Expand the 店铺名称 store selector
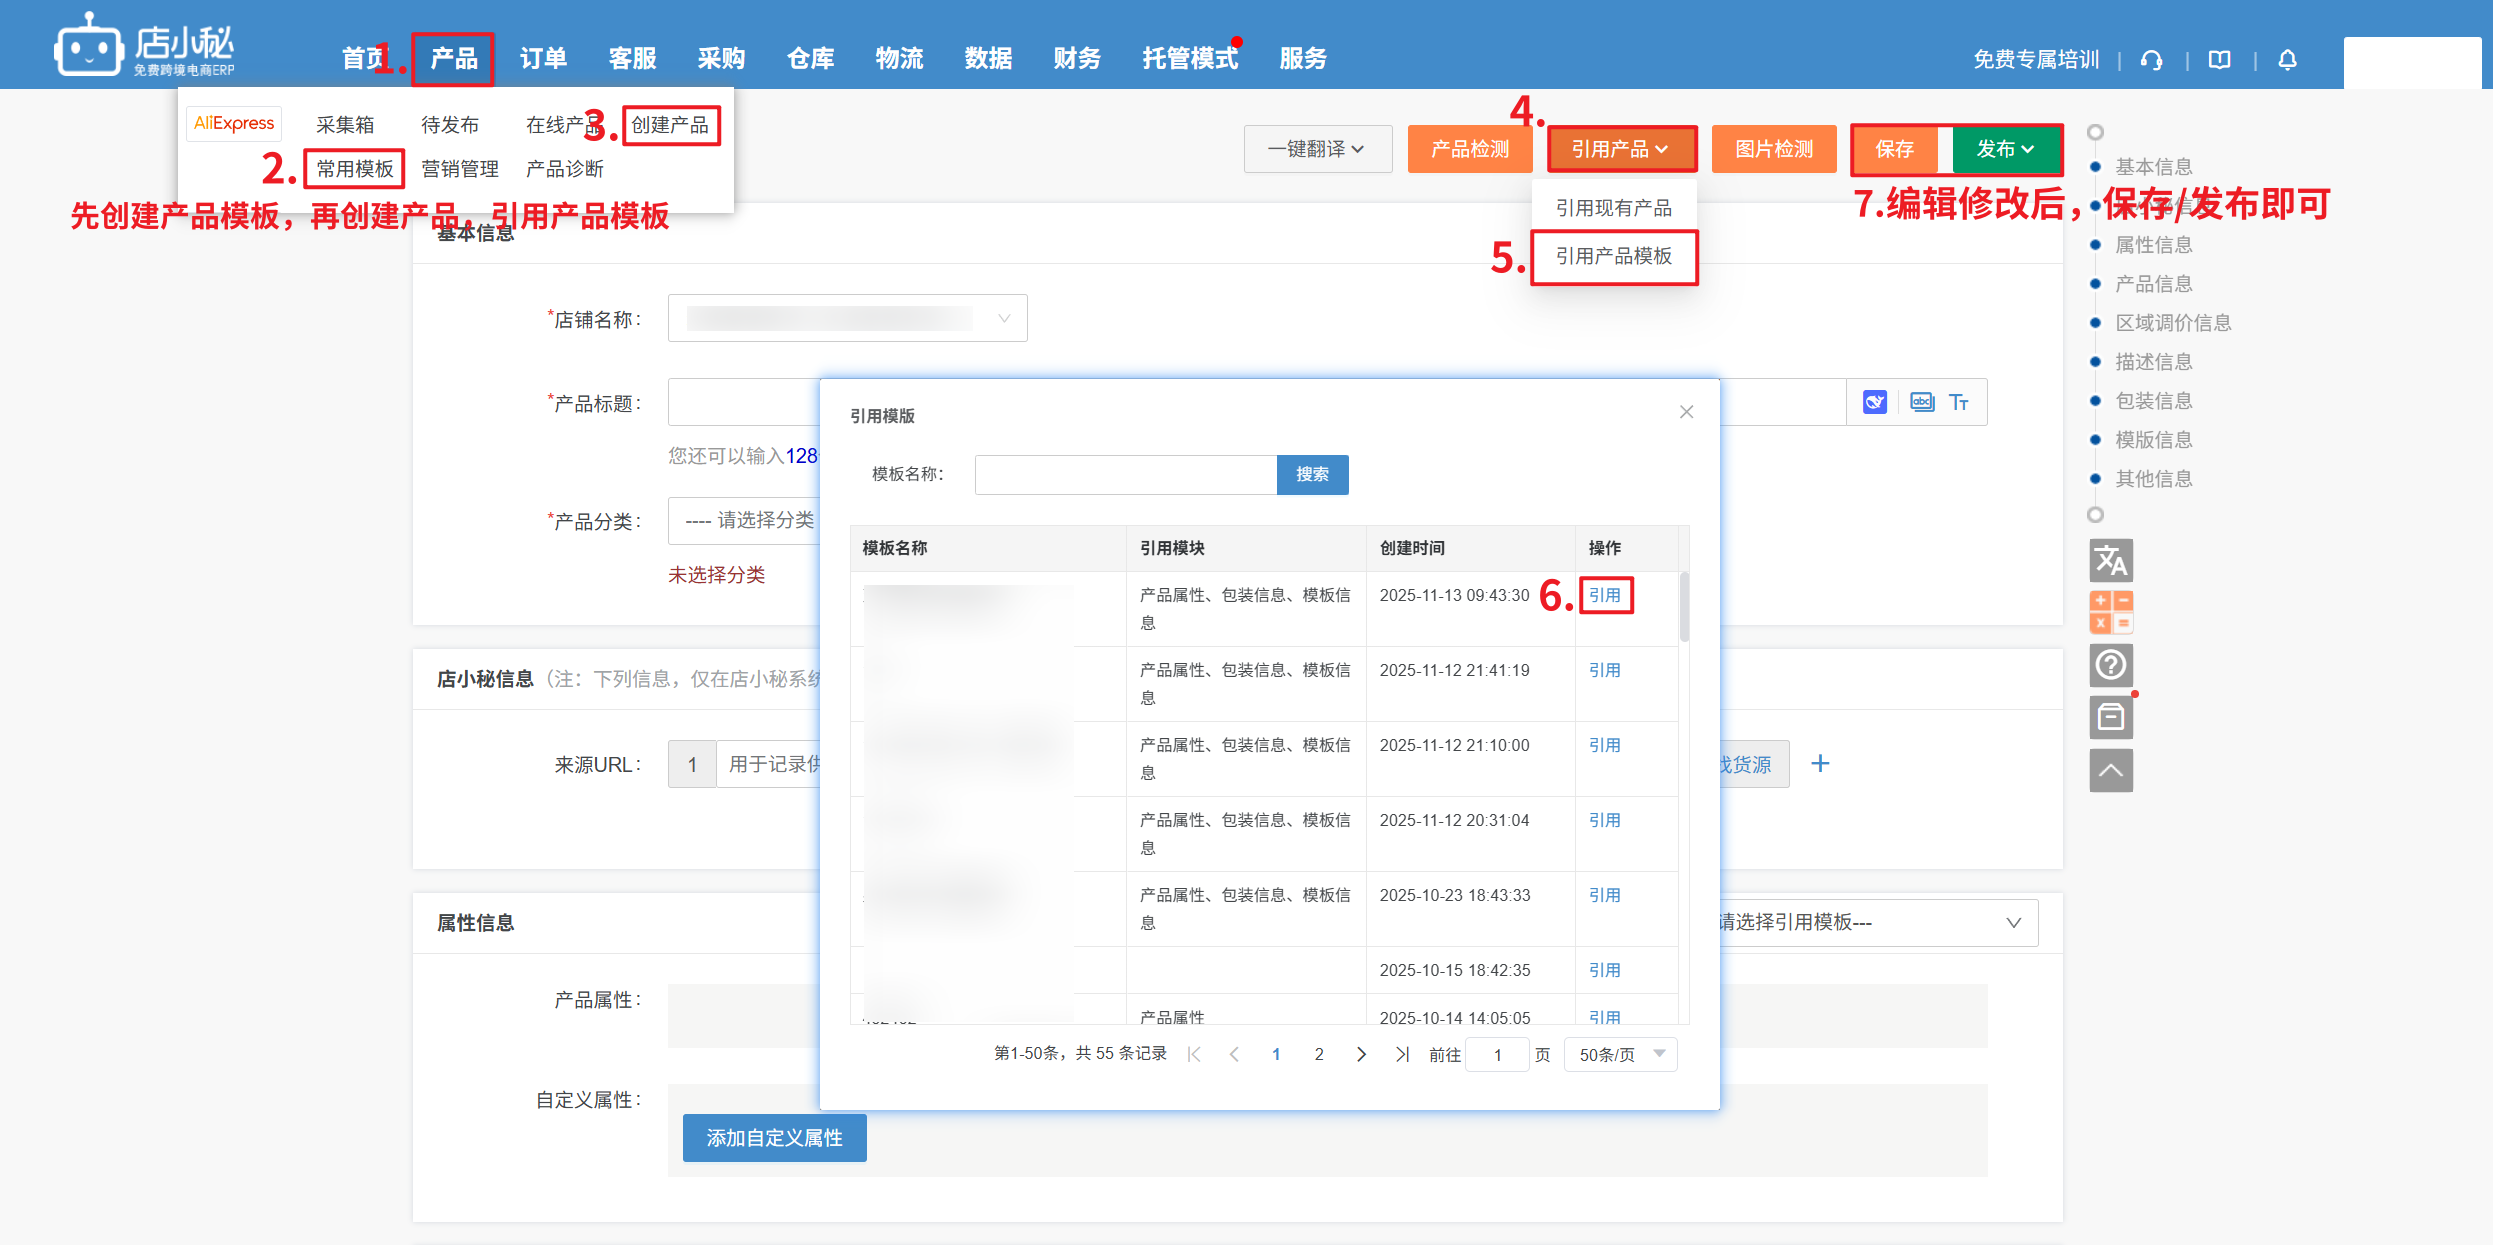2493x1245 pixels. (x=847, y=318)
